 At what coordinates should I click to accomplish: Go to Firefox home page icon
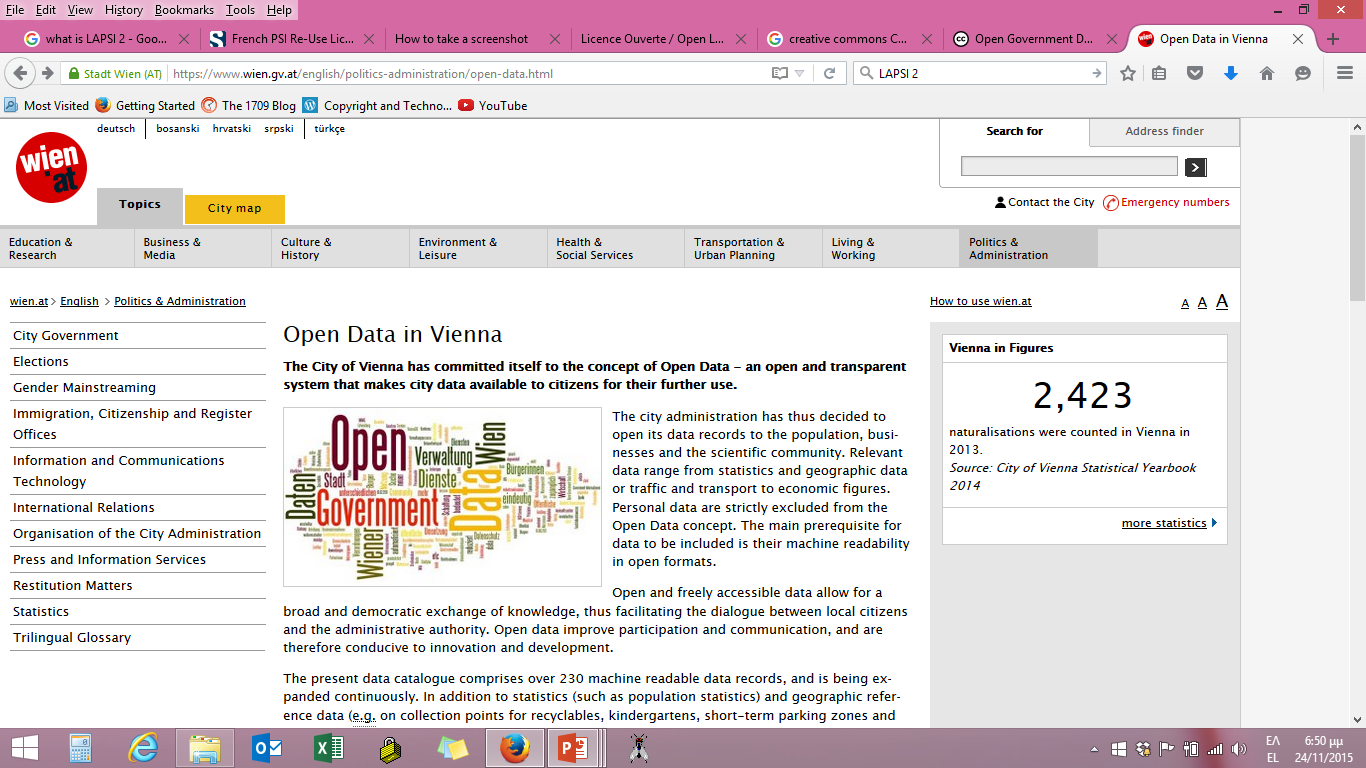click(1267, 73)
